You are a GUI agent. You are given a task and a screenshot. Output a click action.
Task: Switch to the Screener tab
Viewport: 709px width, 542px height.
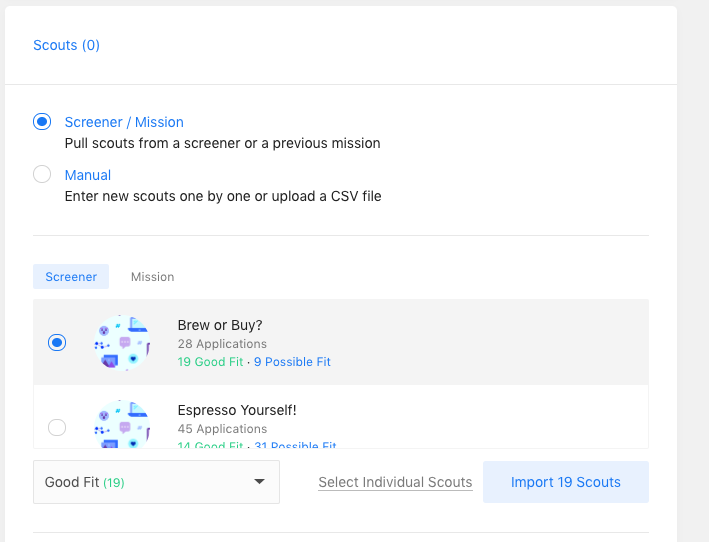pyautogui.click(x=71, y=277)
